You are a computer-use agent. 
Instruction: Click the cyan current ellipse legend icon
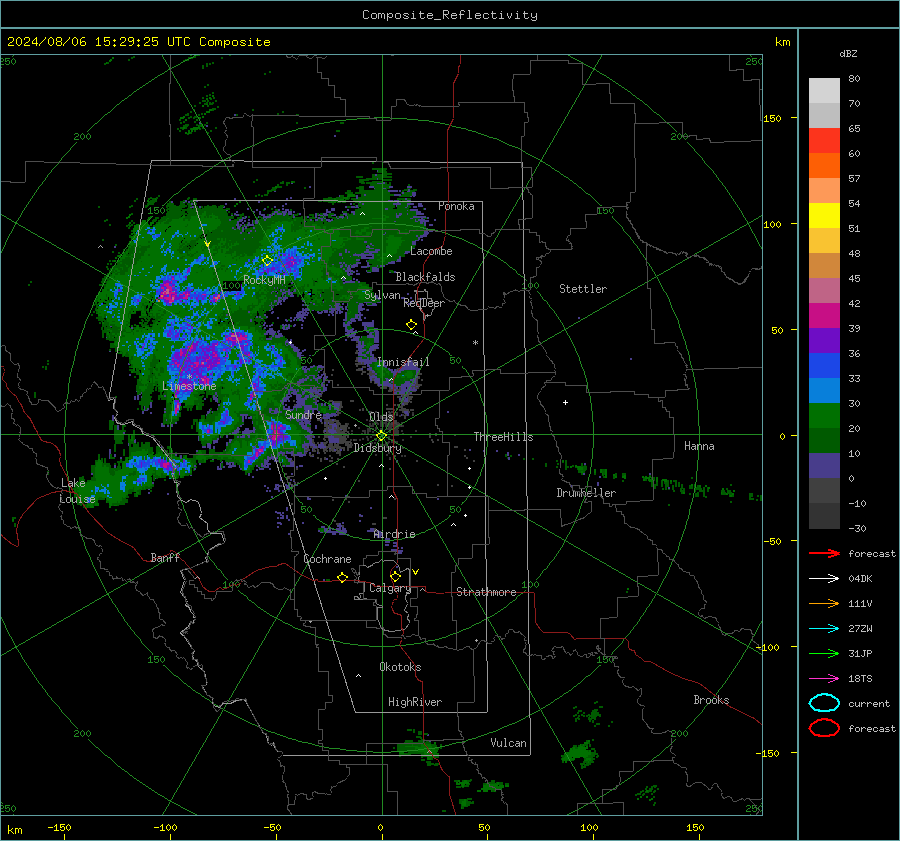click(824, 703)
